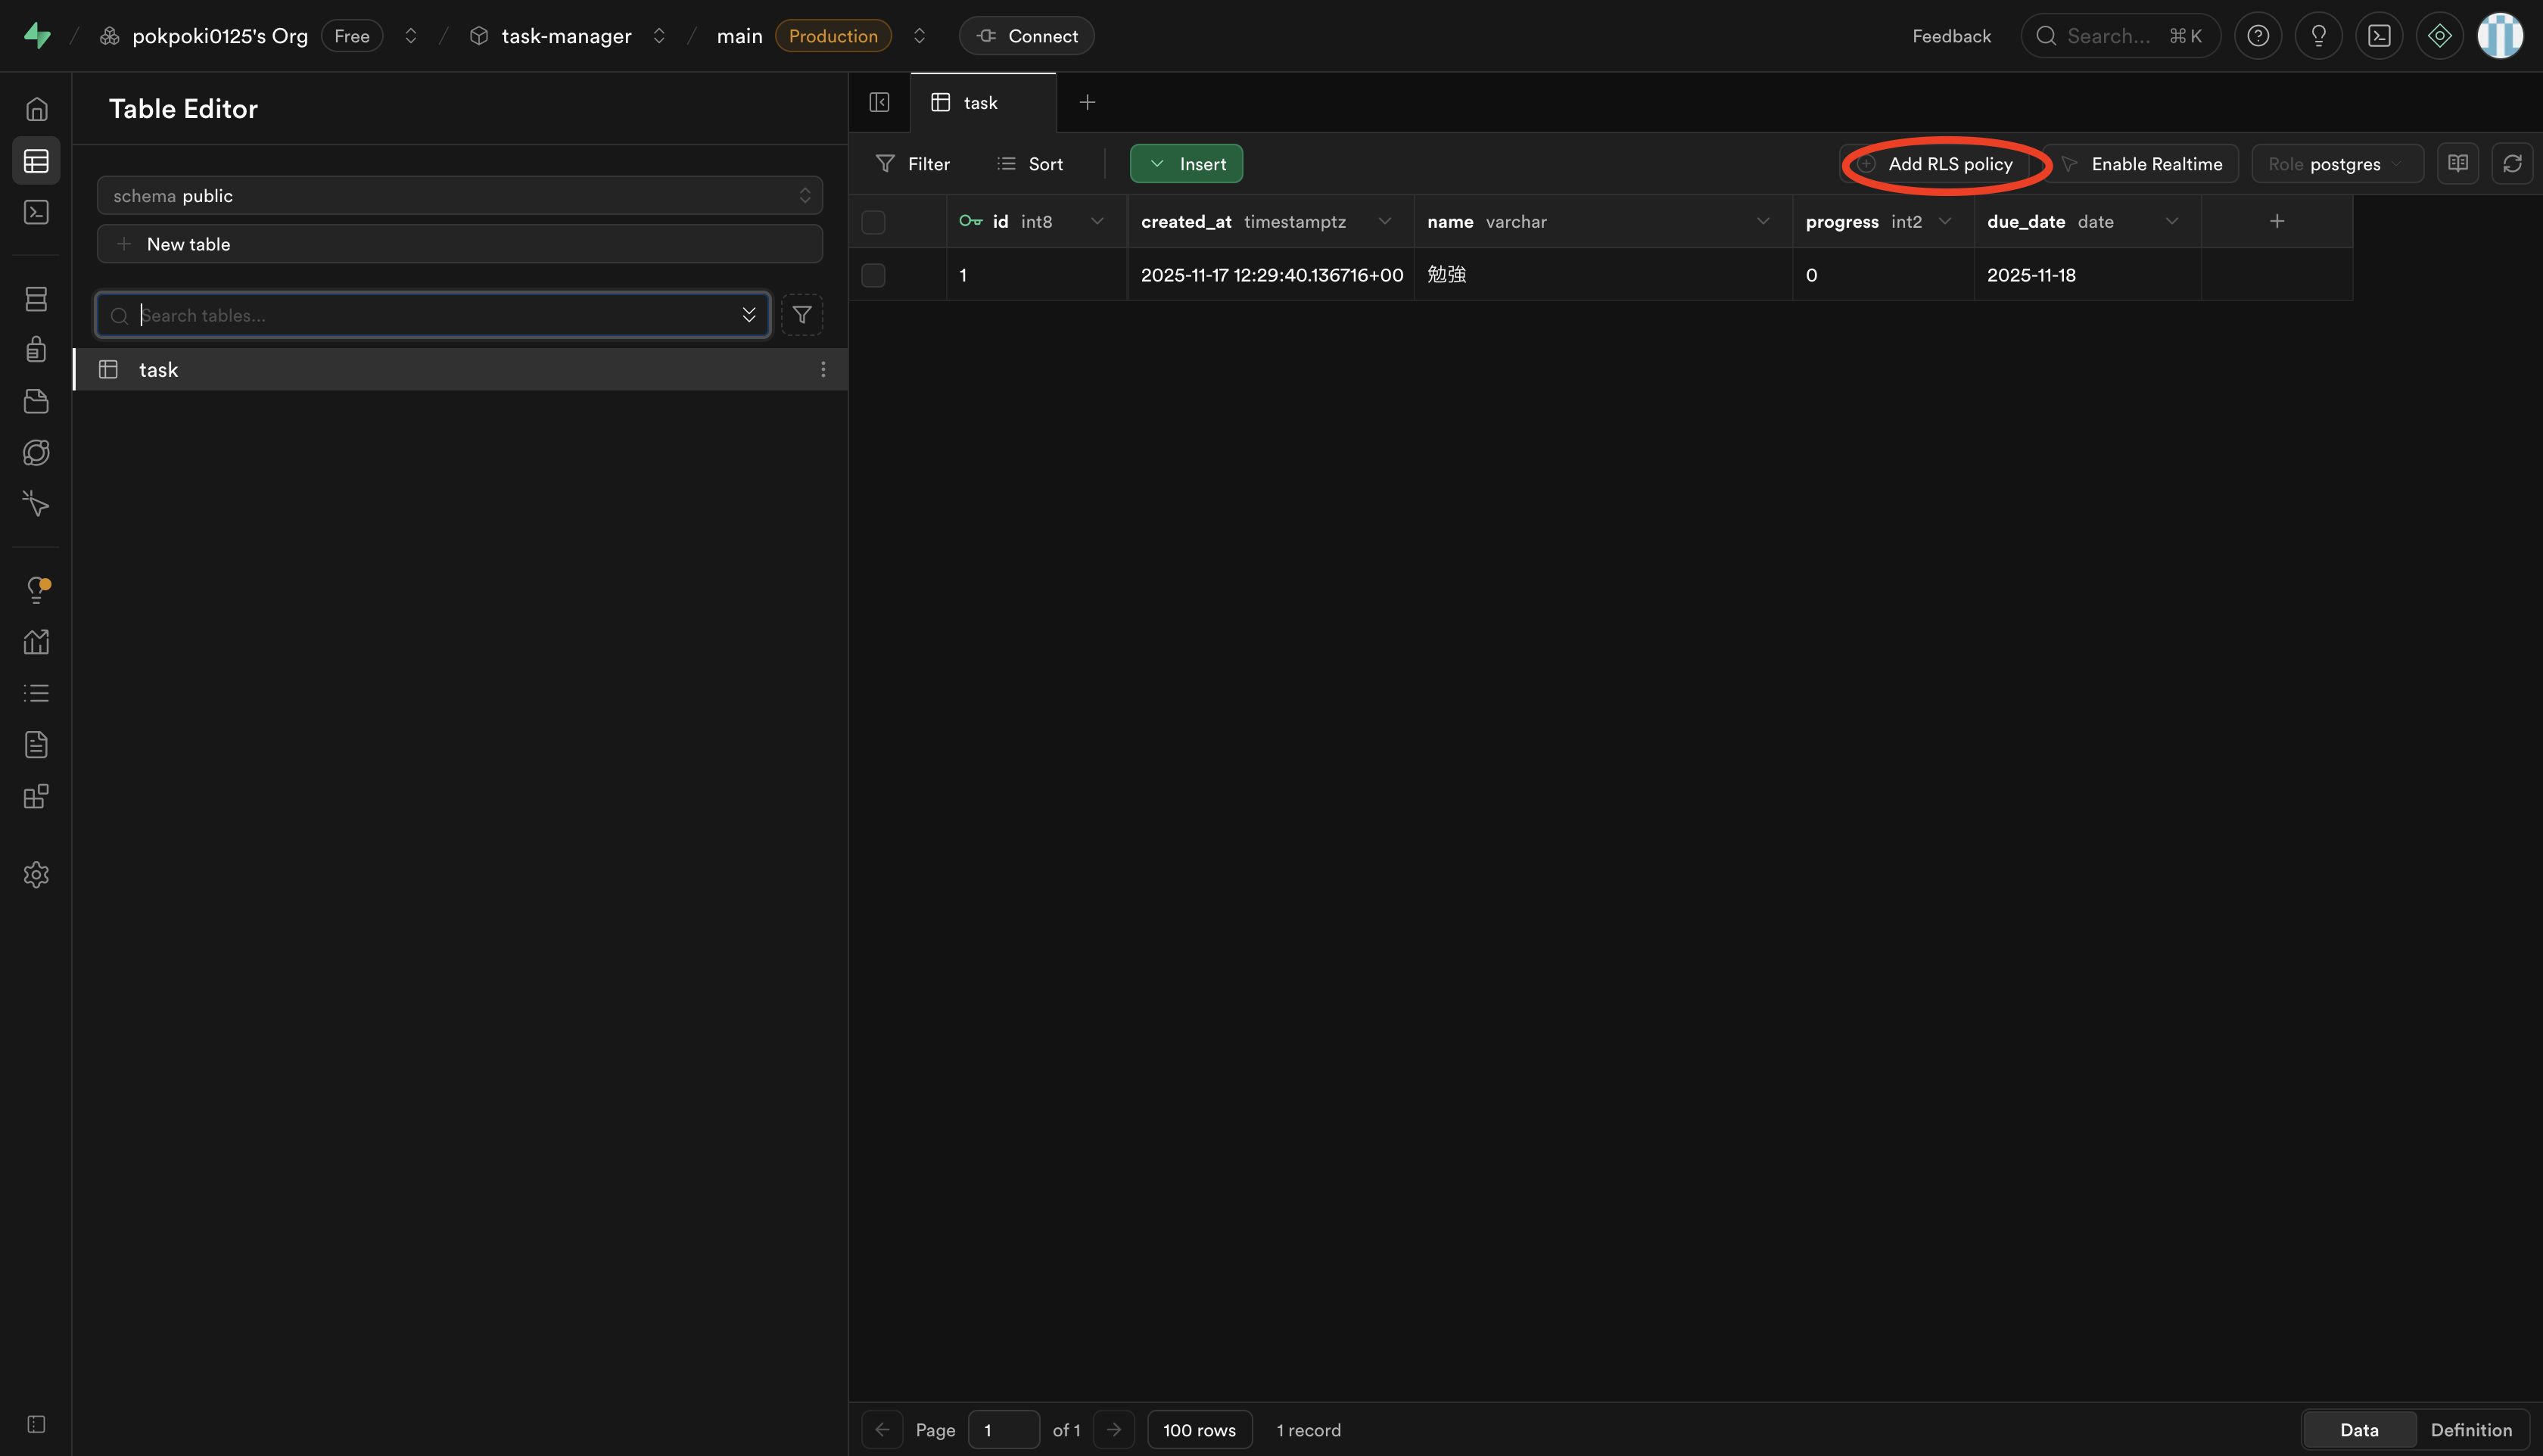Select the checkbox for row 1
This screenshot has height=1456, width=2543.
(x=873, y=275)
